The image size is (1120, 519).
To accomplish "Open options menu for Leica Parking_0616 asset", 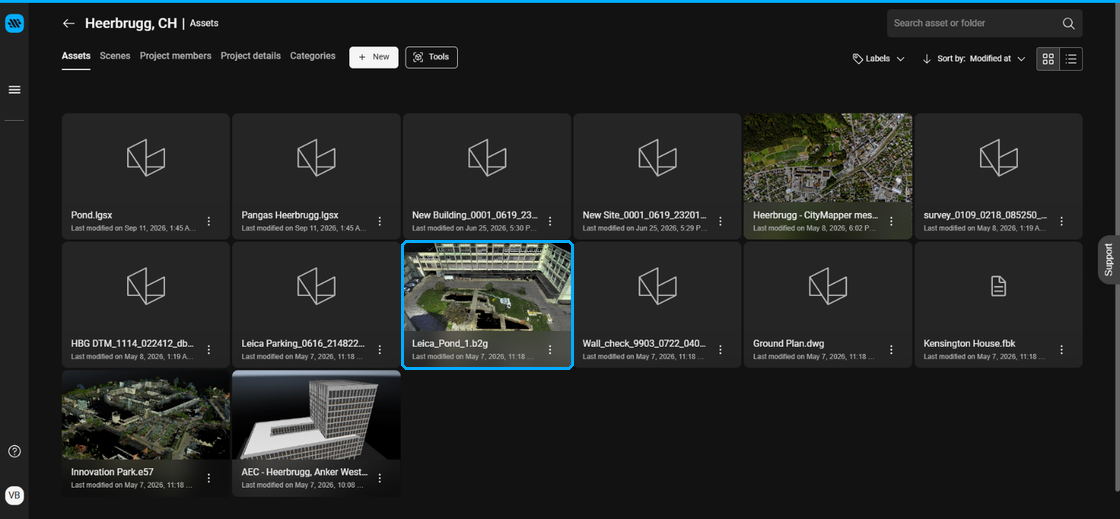I will 380,350.
